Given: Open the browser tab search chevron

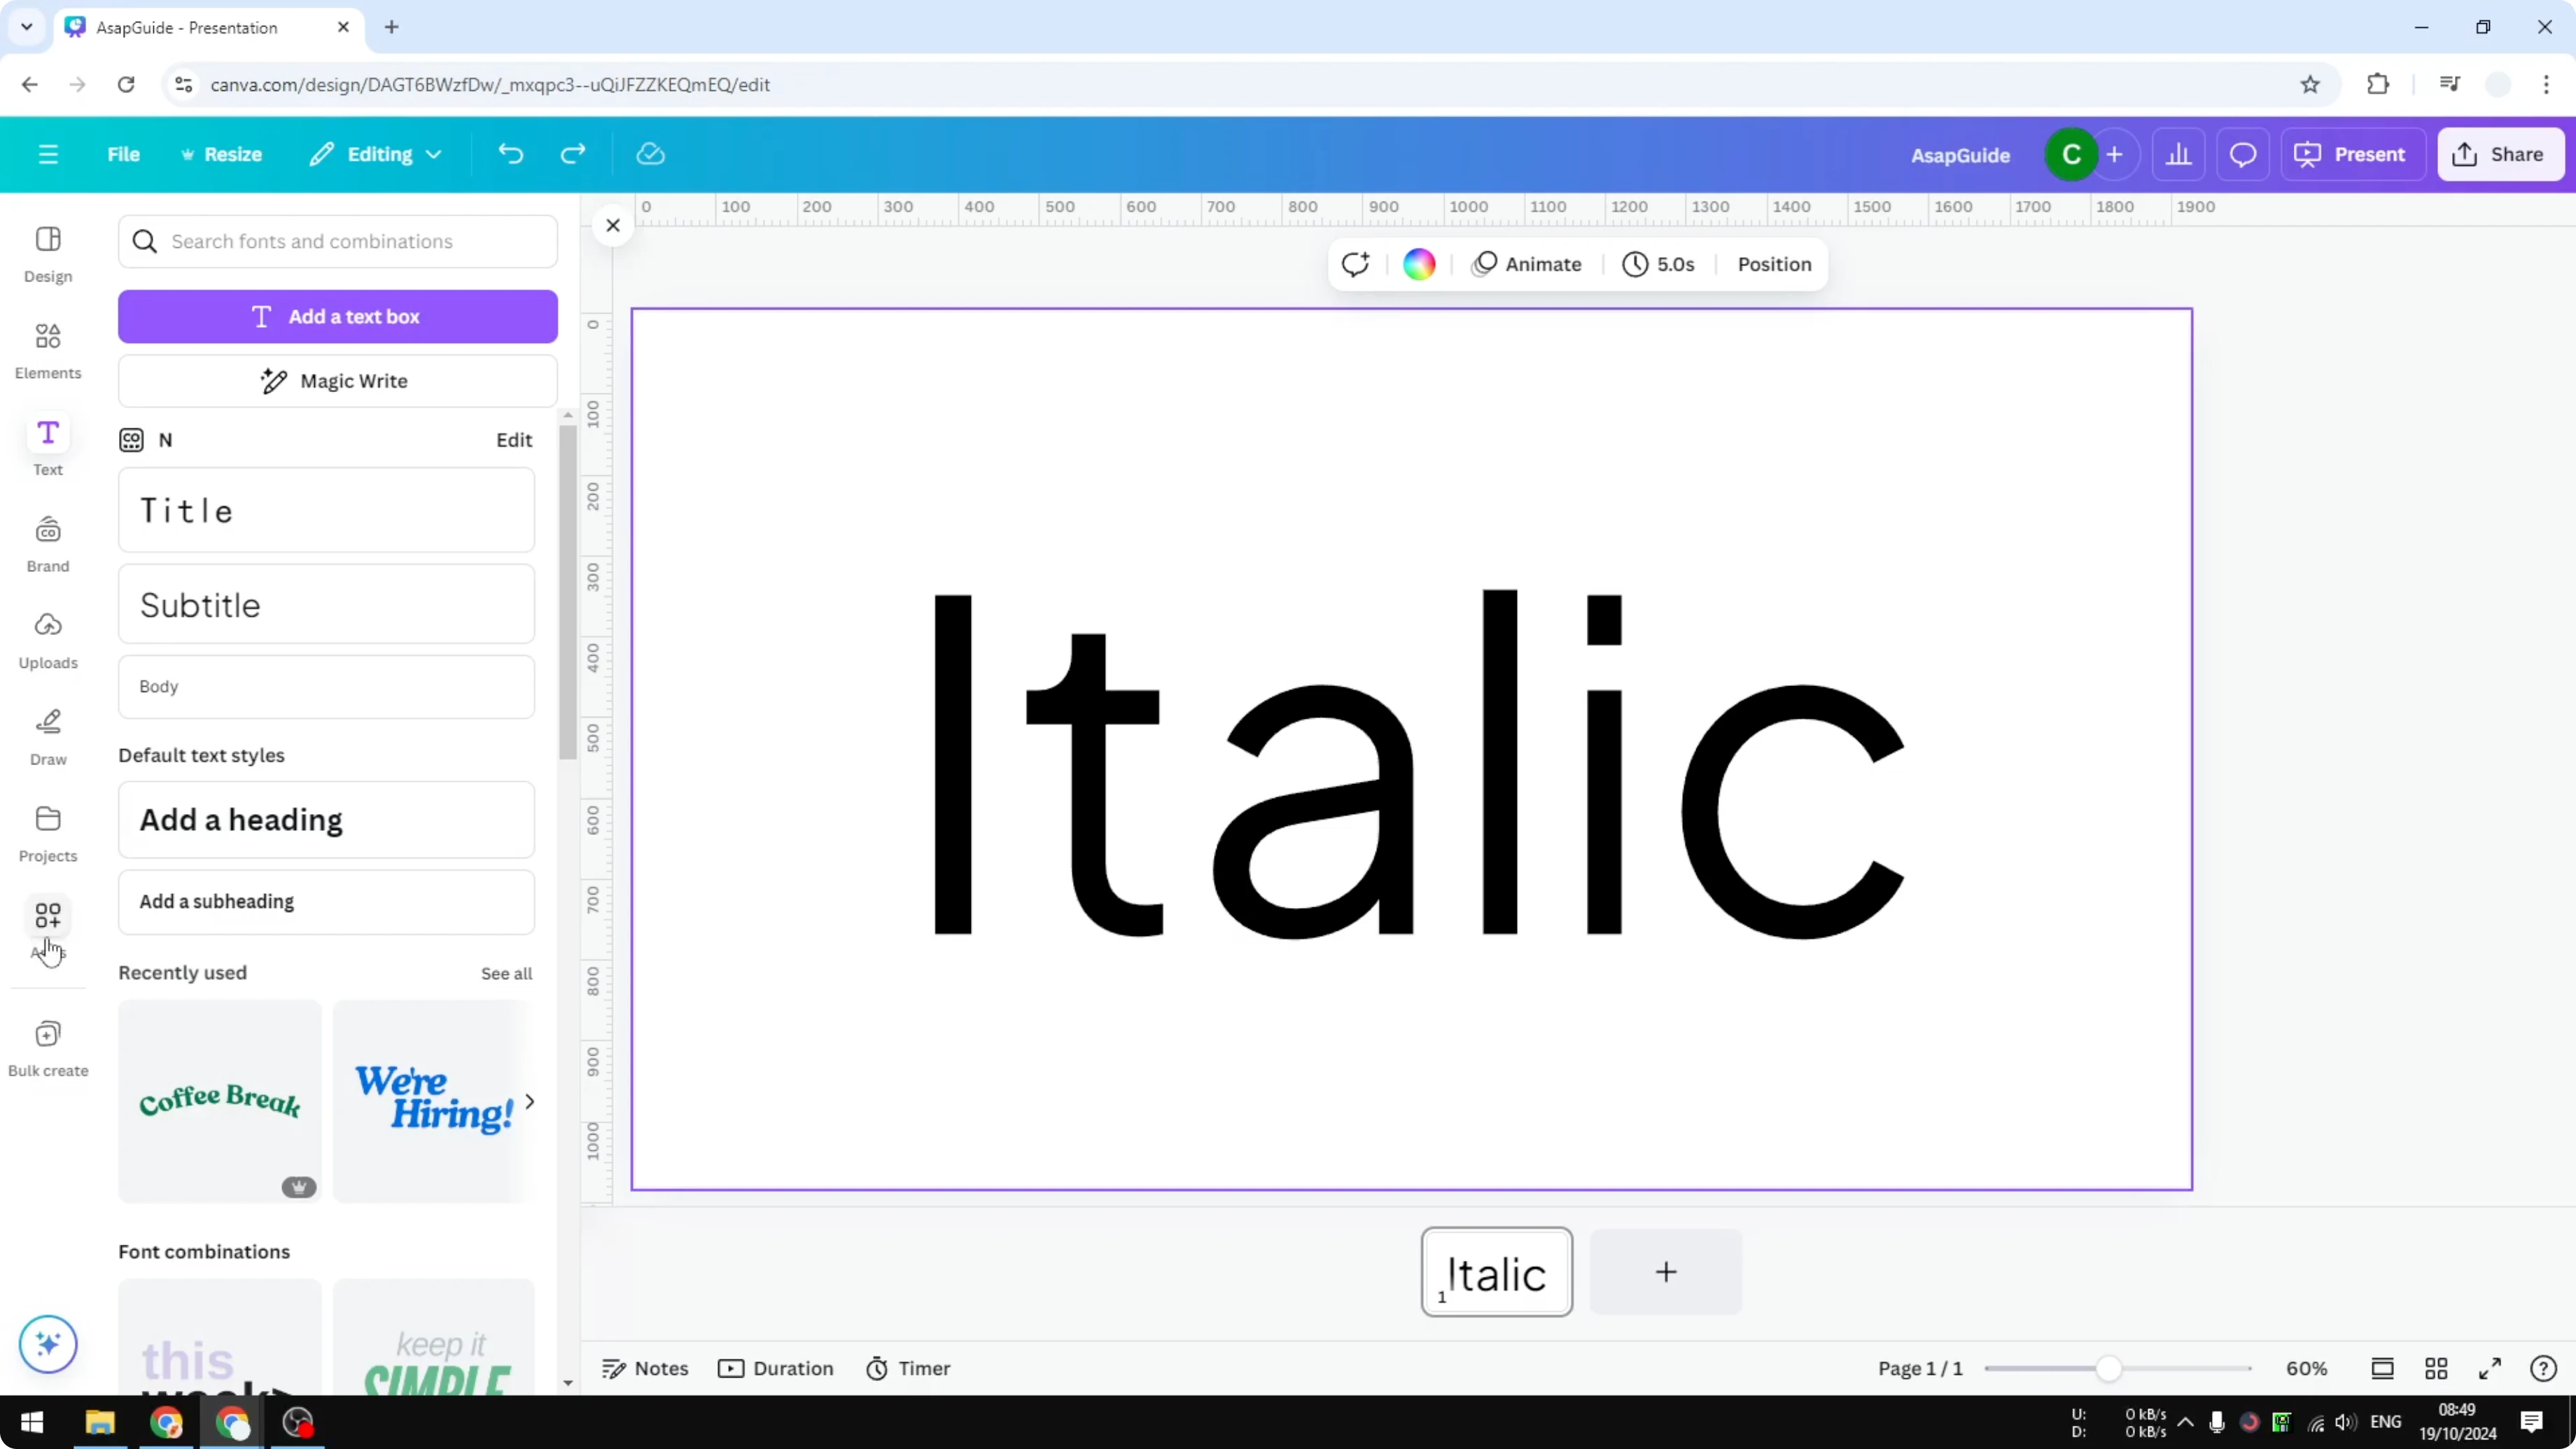Looking at the screenshot, I should (26, 27).
